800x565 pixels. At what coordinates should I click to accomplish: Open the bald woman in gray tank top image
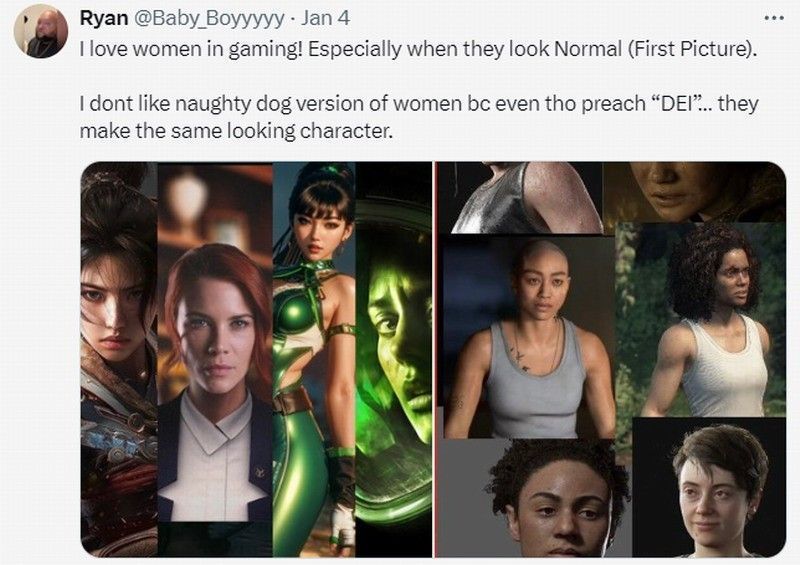(529, 338)
